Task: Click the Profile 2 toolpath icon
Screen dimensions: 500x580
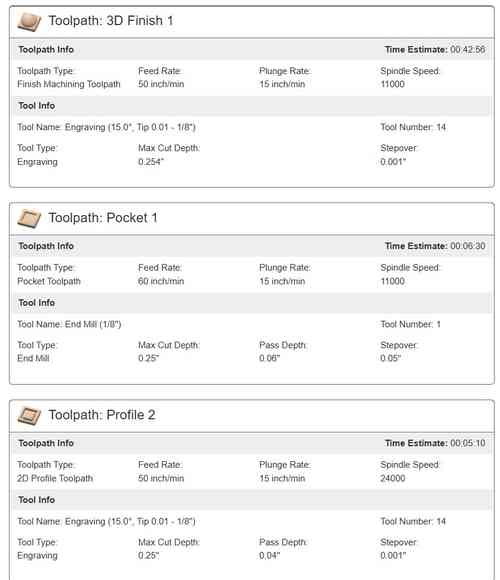Action: 29,415
